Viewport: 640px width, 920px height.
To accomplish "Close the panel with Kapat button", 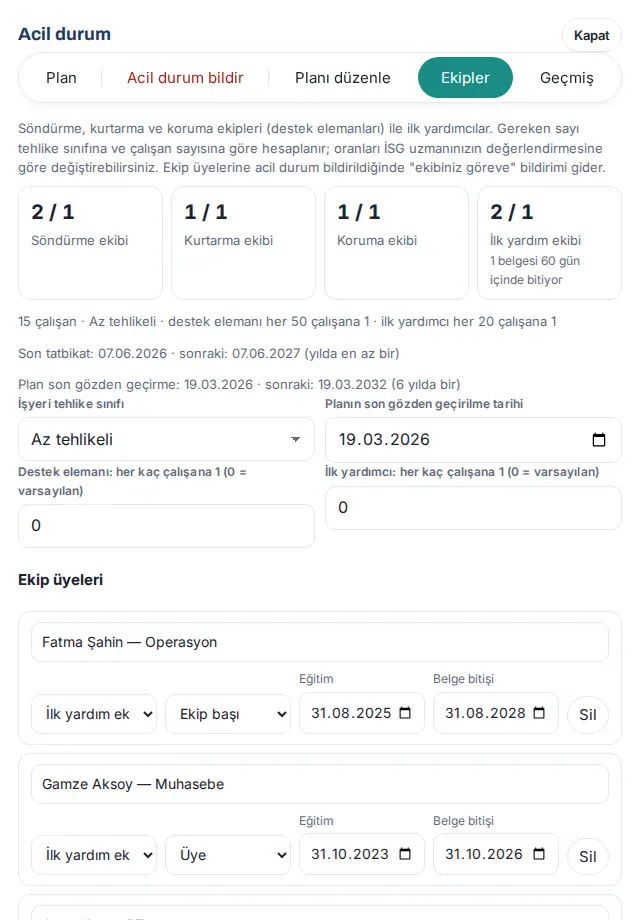I will point(591,36).
